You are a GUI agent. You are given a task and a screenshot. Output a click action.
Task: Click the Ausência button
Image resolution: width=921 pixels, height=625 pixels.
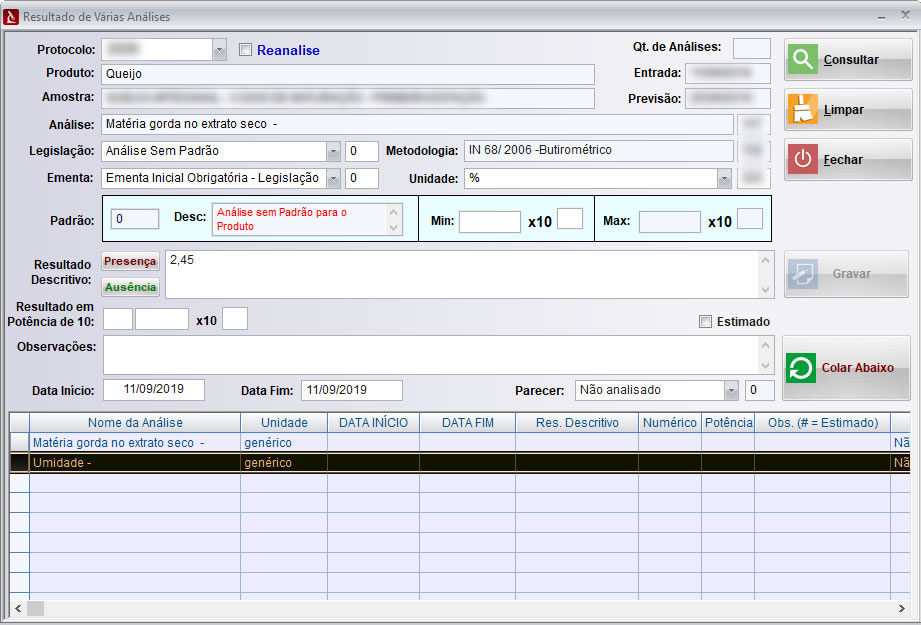click(x=130, y=287)
